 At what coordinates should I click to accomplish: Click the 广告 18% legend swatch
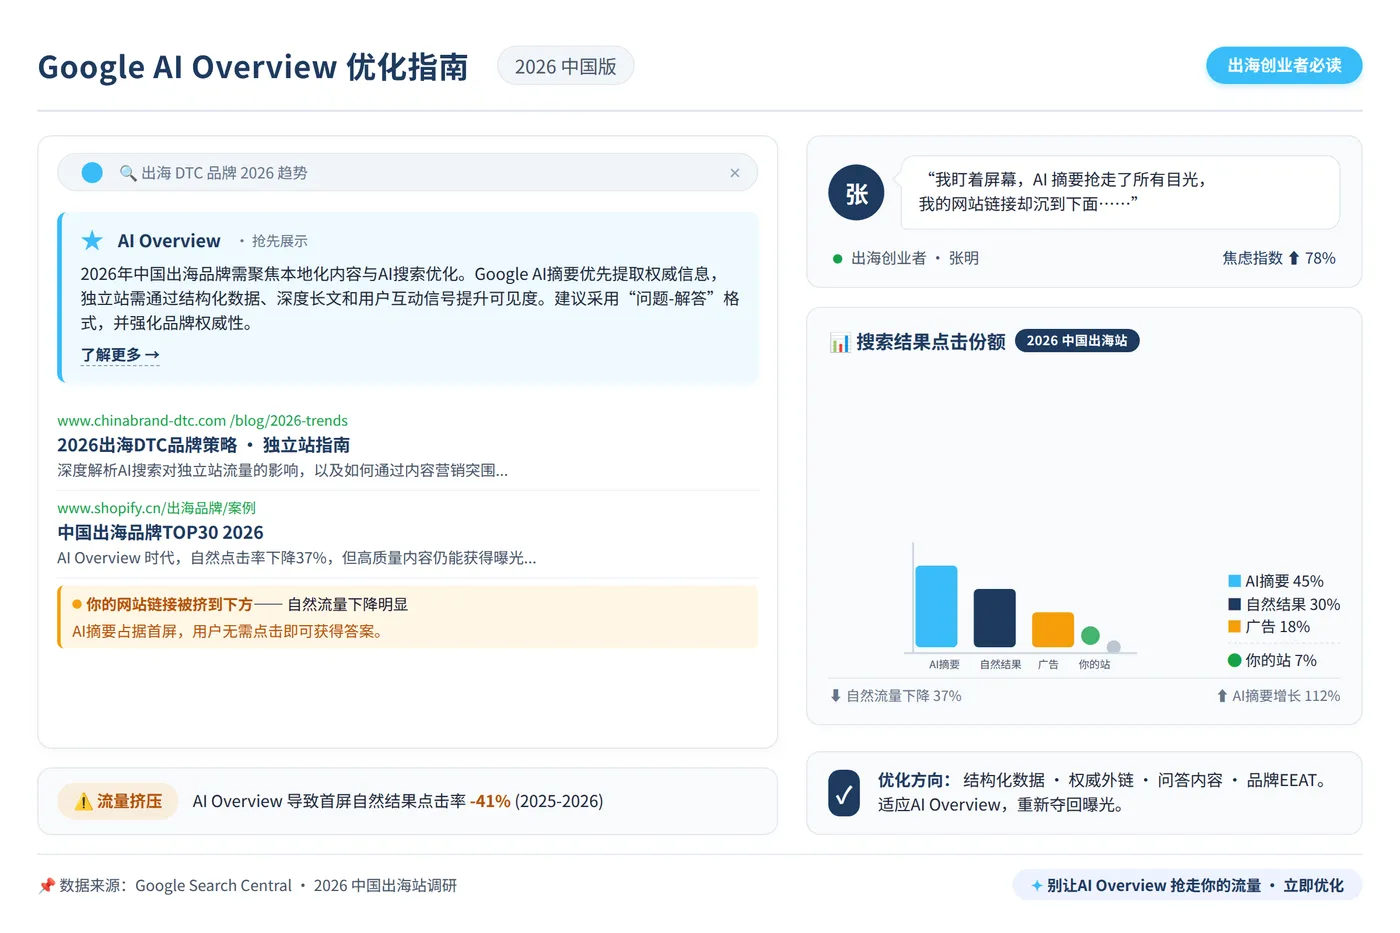1235,627
